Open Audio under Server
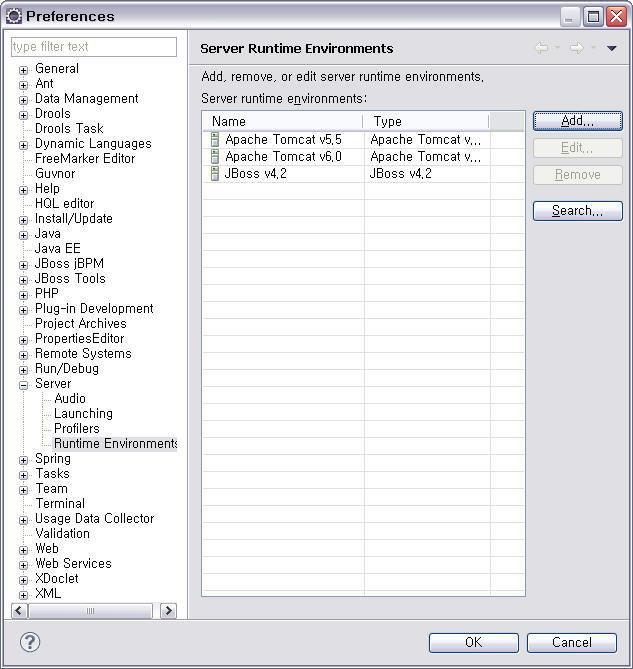 coord(70,398)
